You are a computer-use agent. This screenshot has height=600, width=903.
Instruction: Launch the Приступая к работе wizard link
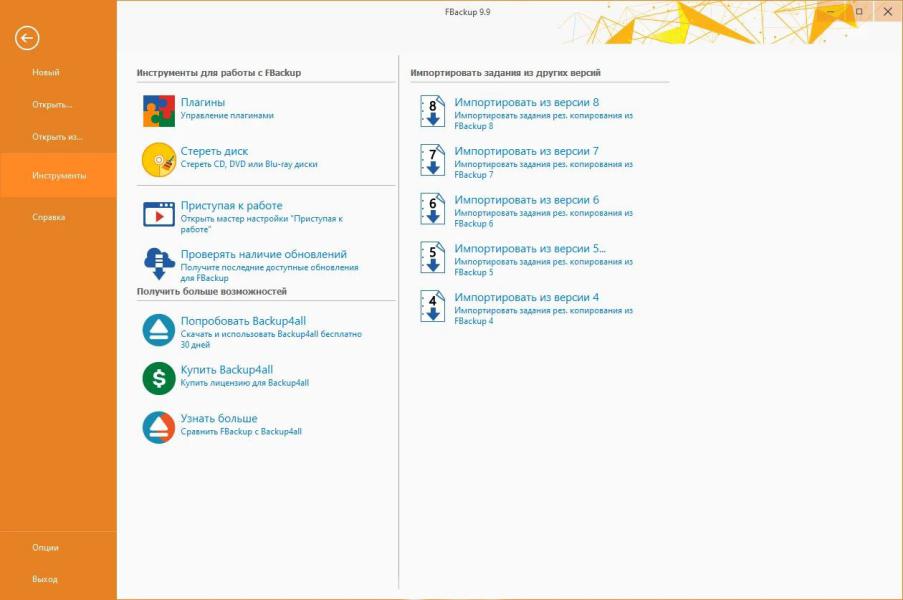(232, 206)
